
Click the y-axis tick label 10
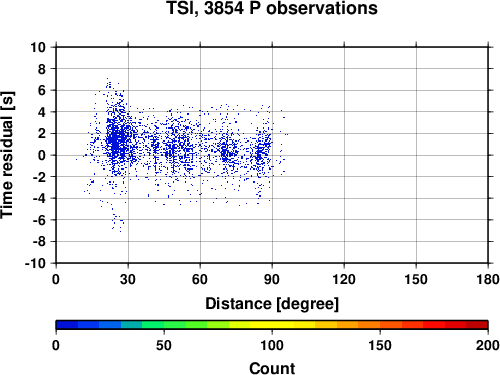[38, 47]
